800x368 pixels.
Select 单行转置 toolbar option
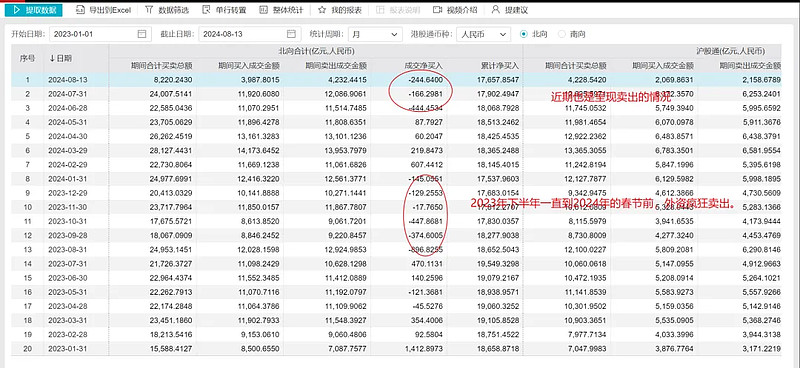point(224,10)
